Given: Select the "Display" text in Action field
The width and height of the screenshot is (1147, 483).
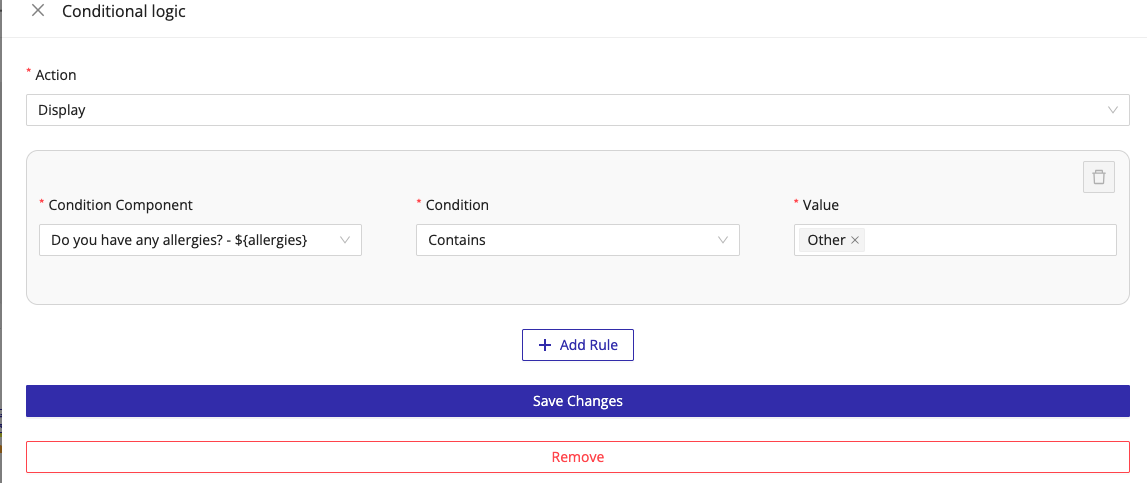Looking at the screenshot, I should point(62,110).
